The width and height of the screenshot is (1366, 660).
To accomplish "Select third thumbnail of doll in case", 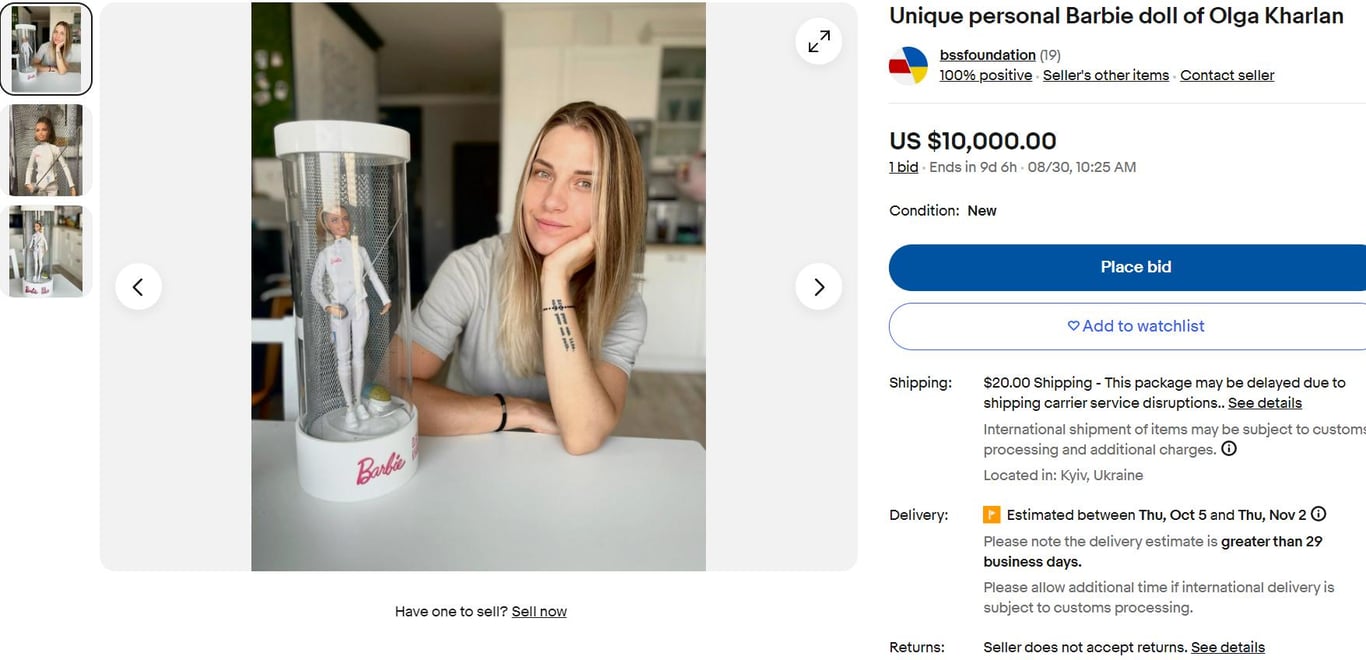I will pyautogui.click(x=46, y=251).
